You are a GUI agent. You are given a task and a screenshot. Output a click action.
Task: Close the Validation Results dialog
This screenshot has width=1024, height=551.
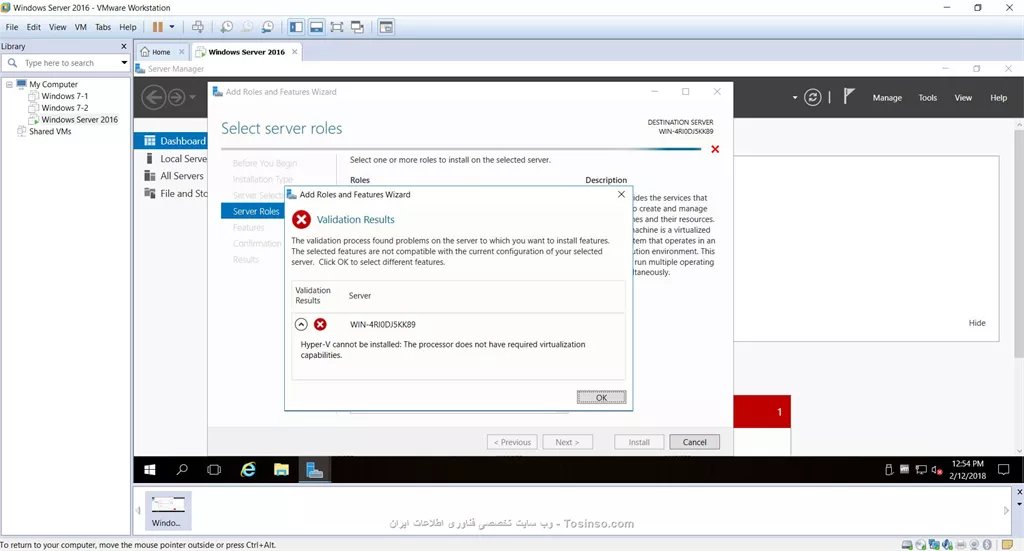(x=621, y=195)
